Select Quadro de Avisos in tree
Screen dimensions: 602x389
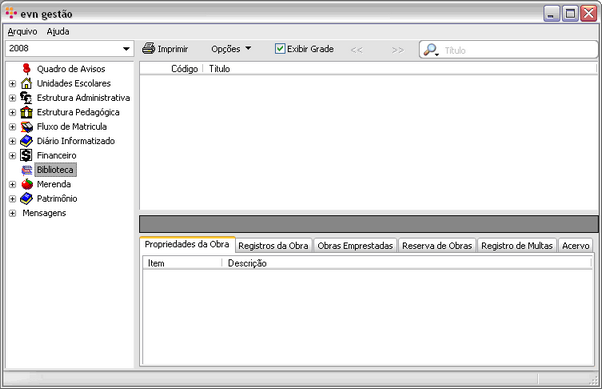(71, 69)
